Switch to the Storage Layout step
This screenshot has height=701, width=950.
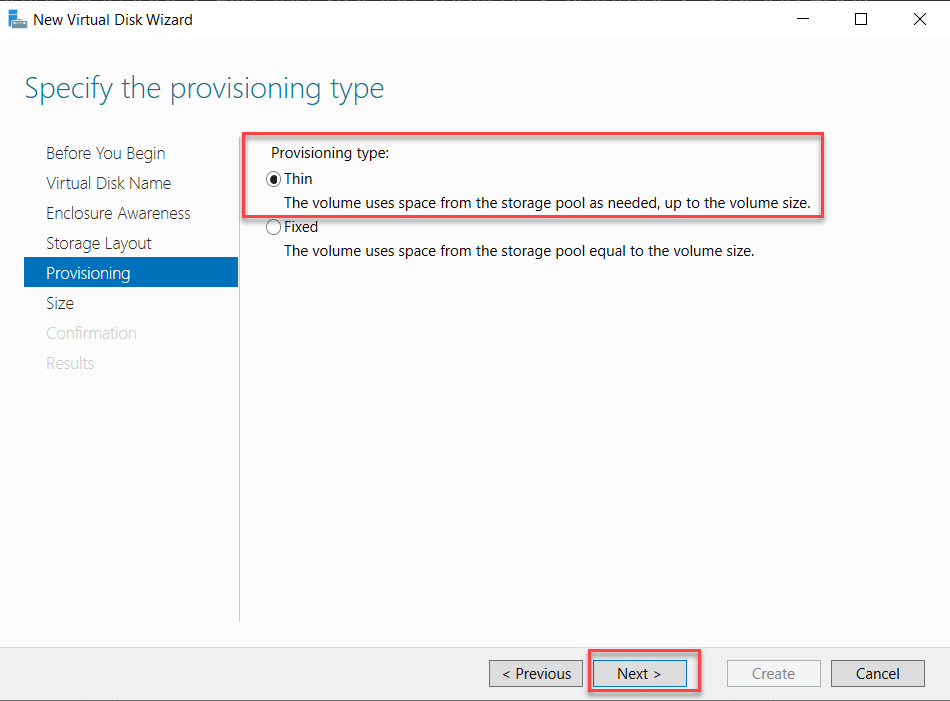click(x=99, y=244)
